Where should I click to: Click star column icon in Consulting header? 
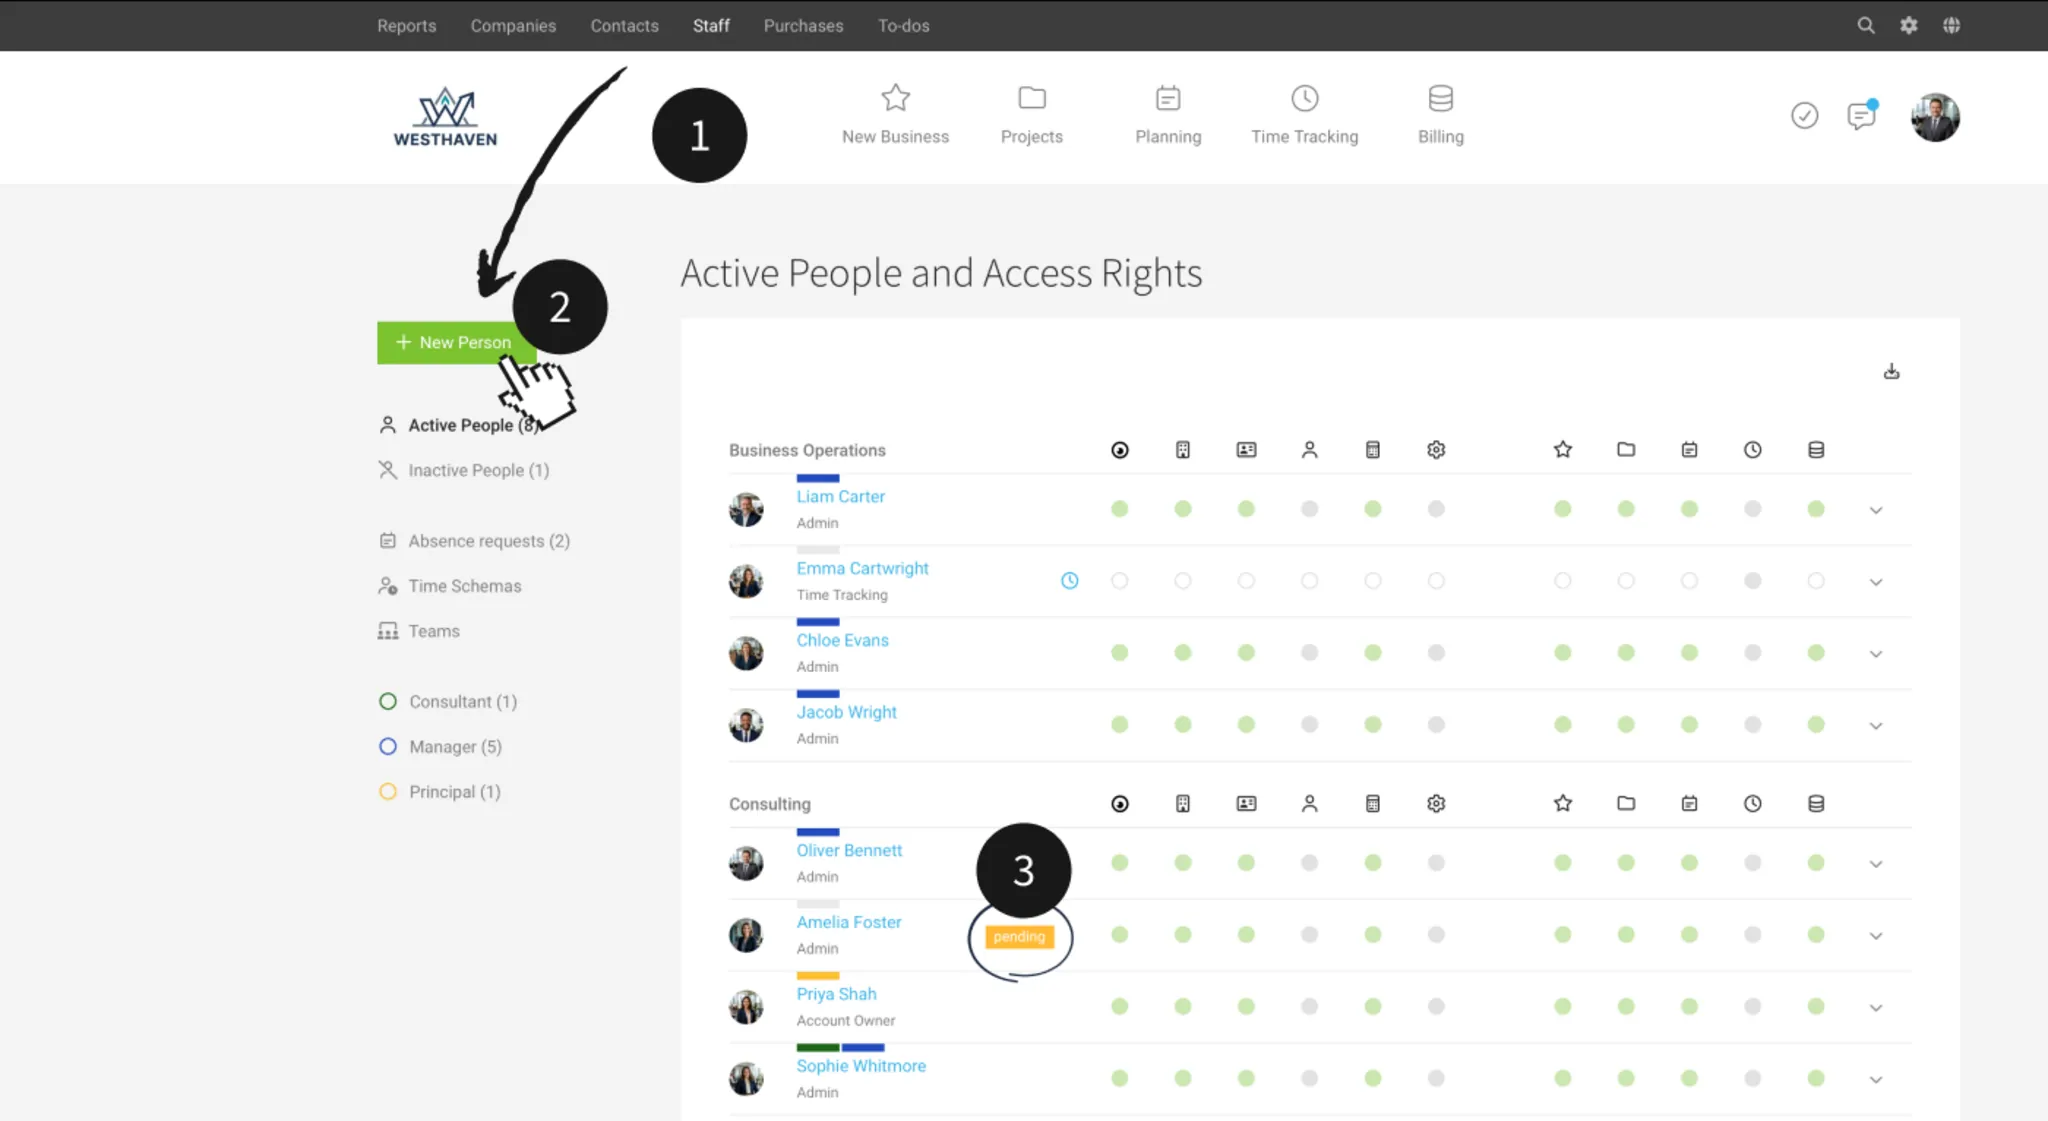click(x=1562, y=804)
